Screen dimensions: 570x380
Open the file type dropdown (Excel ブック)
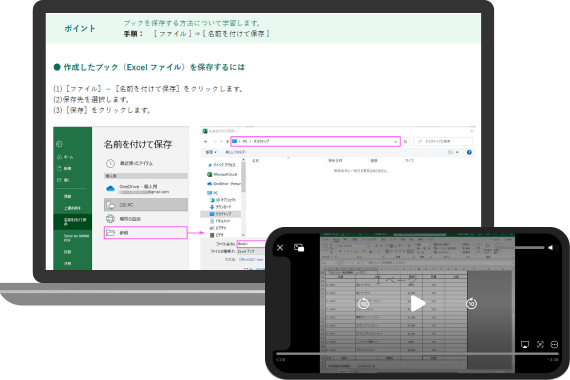click(x=252, y=251)
